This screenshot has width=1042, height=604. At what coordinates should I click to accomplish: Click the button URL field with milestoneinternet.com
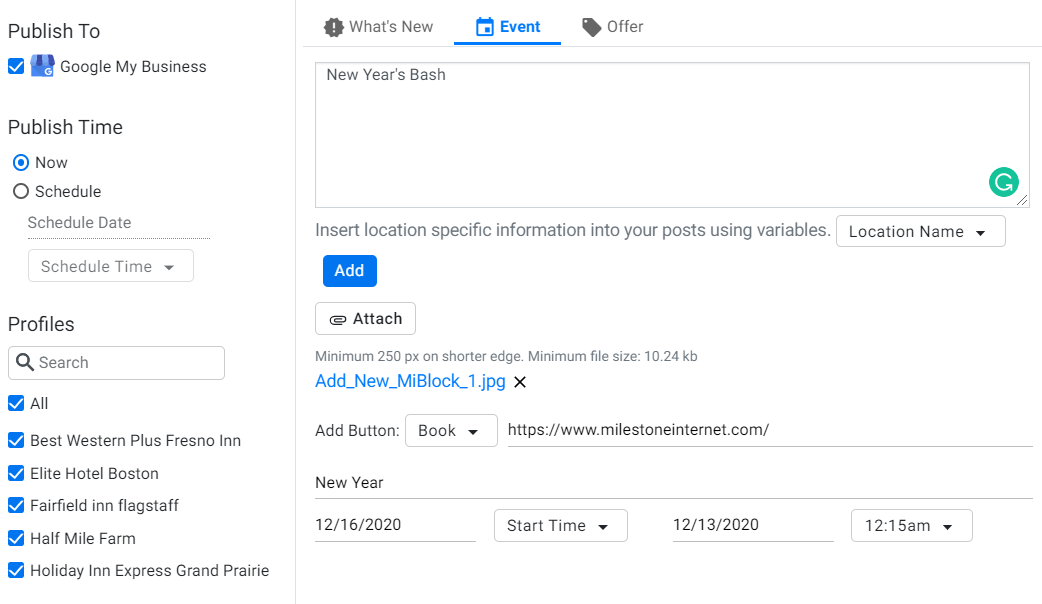click(770, 431)
